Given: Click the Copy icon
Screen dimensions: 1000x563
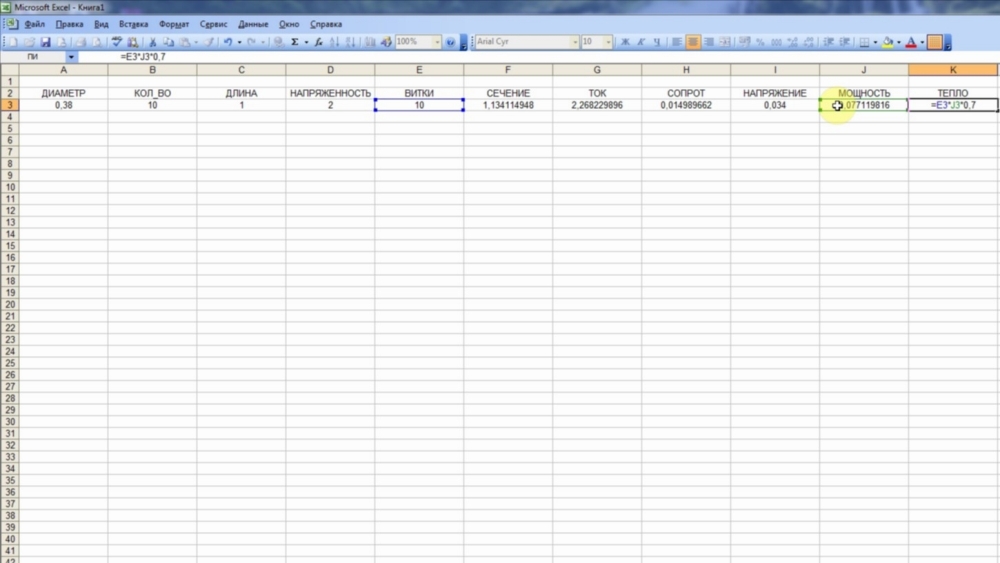Looking at the screenshot, I should (168, 41).
